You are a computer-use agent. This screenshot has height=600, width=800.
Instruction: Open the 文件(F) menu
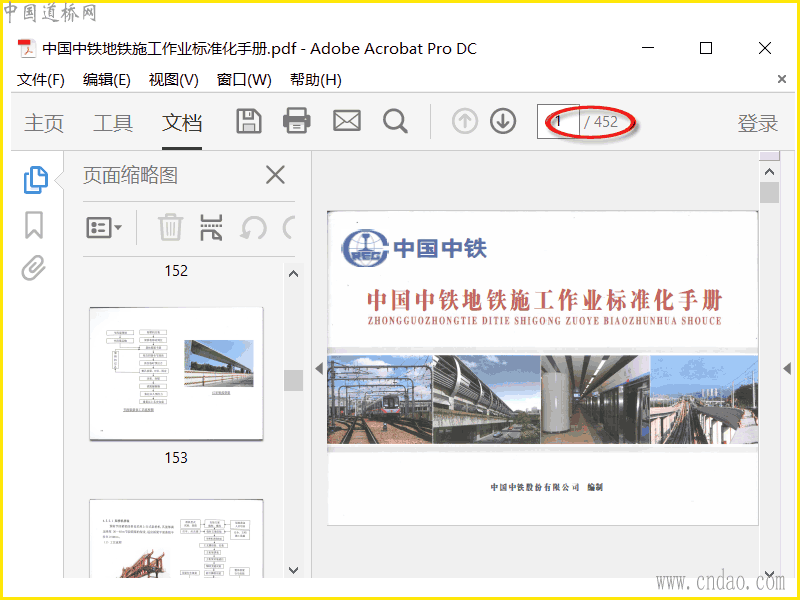coord(41,80)
